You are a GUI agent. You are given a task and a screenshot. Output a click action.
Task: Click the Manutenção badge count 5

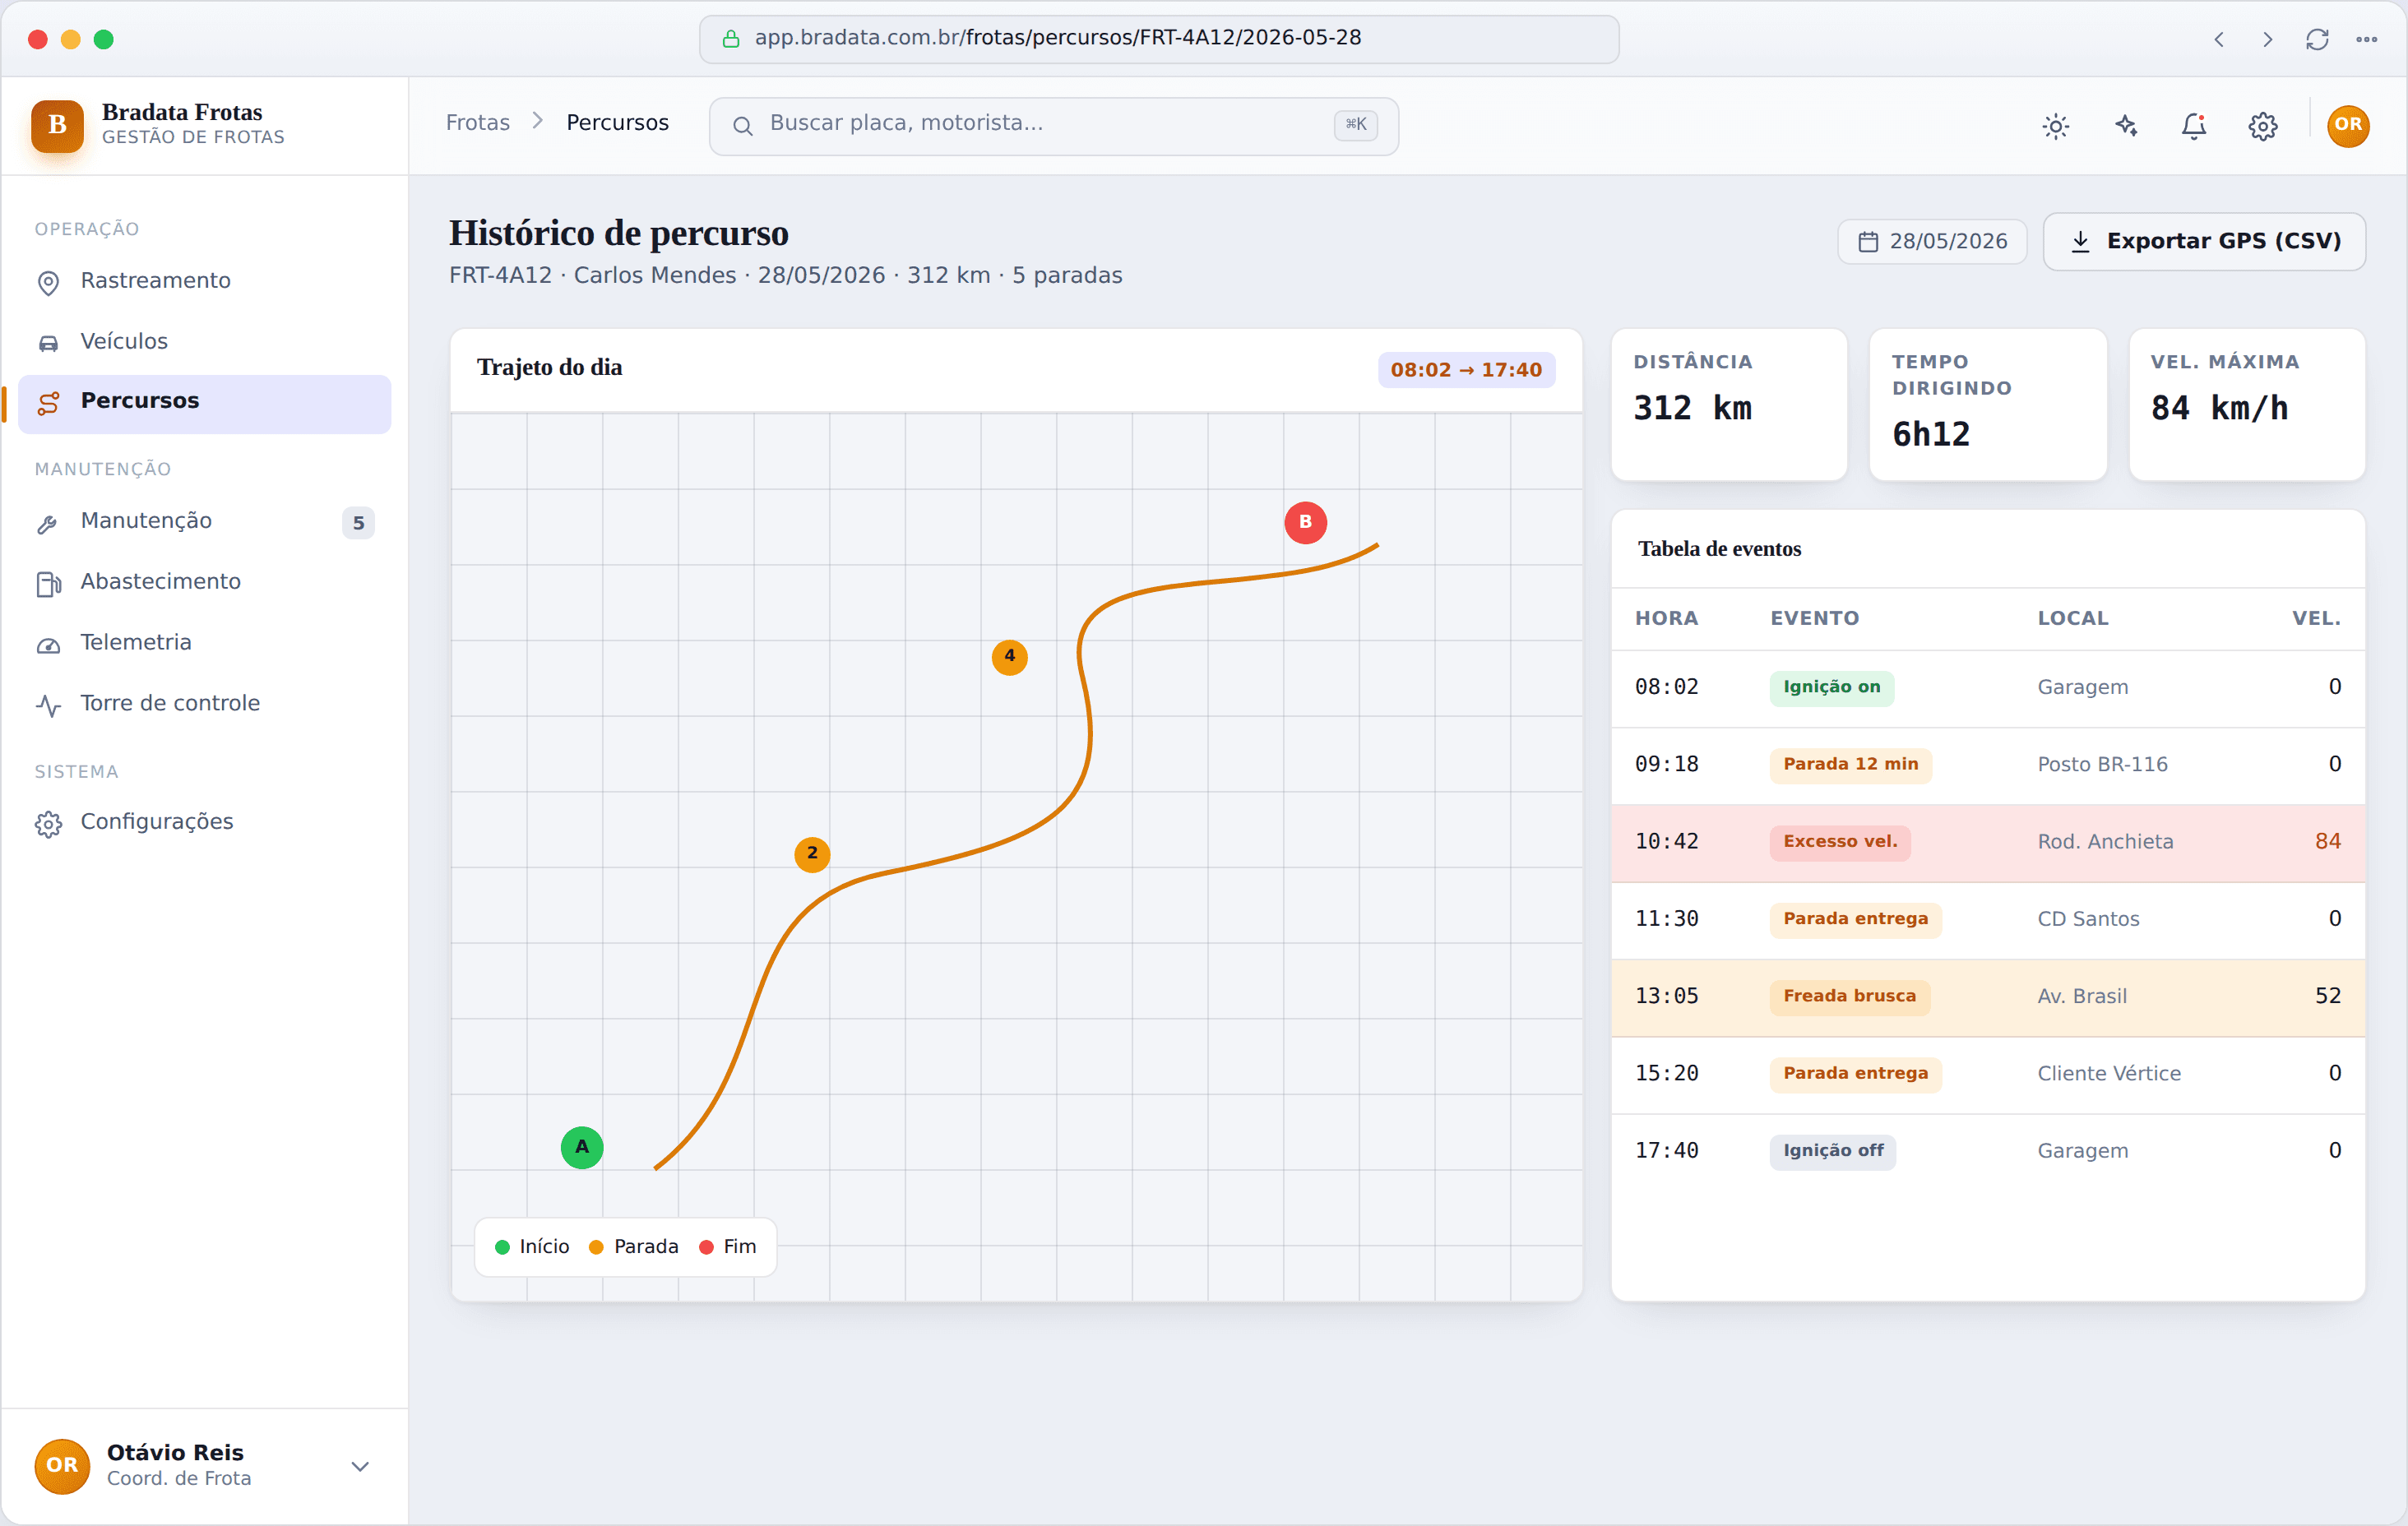pyautogui.click(x=358, y=523)
